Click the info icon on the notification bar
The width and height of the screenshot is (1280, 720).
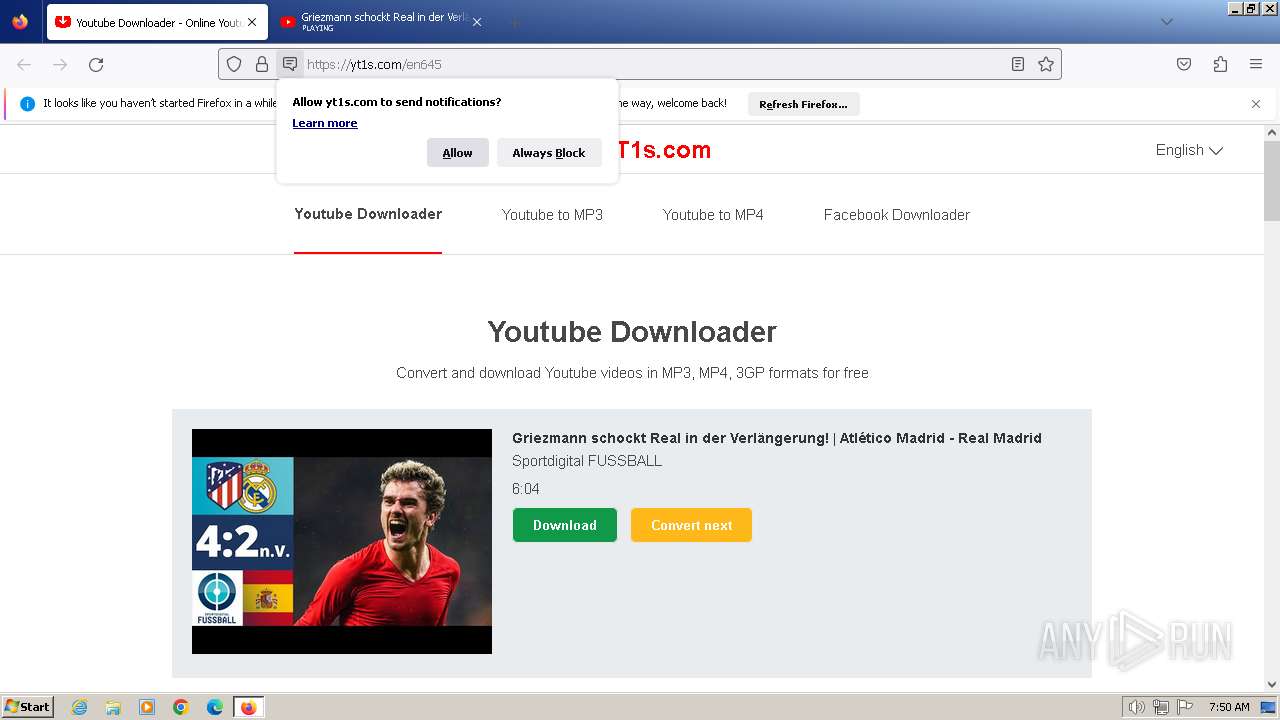click(28, 103)
